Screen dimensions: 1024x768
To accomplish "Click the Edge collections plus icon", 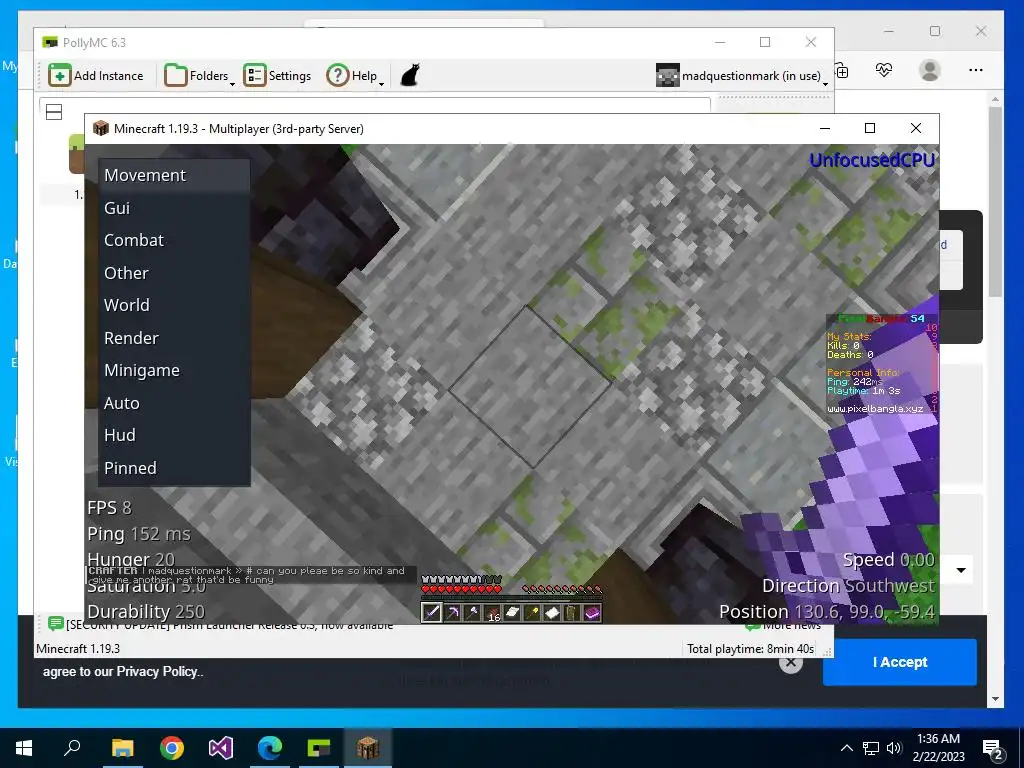I will coord(842,71).
